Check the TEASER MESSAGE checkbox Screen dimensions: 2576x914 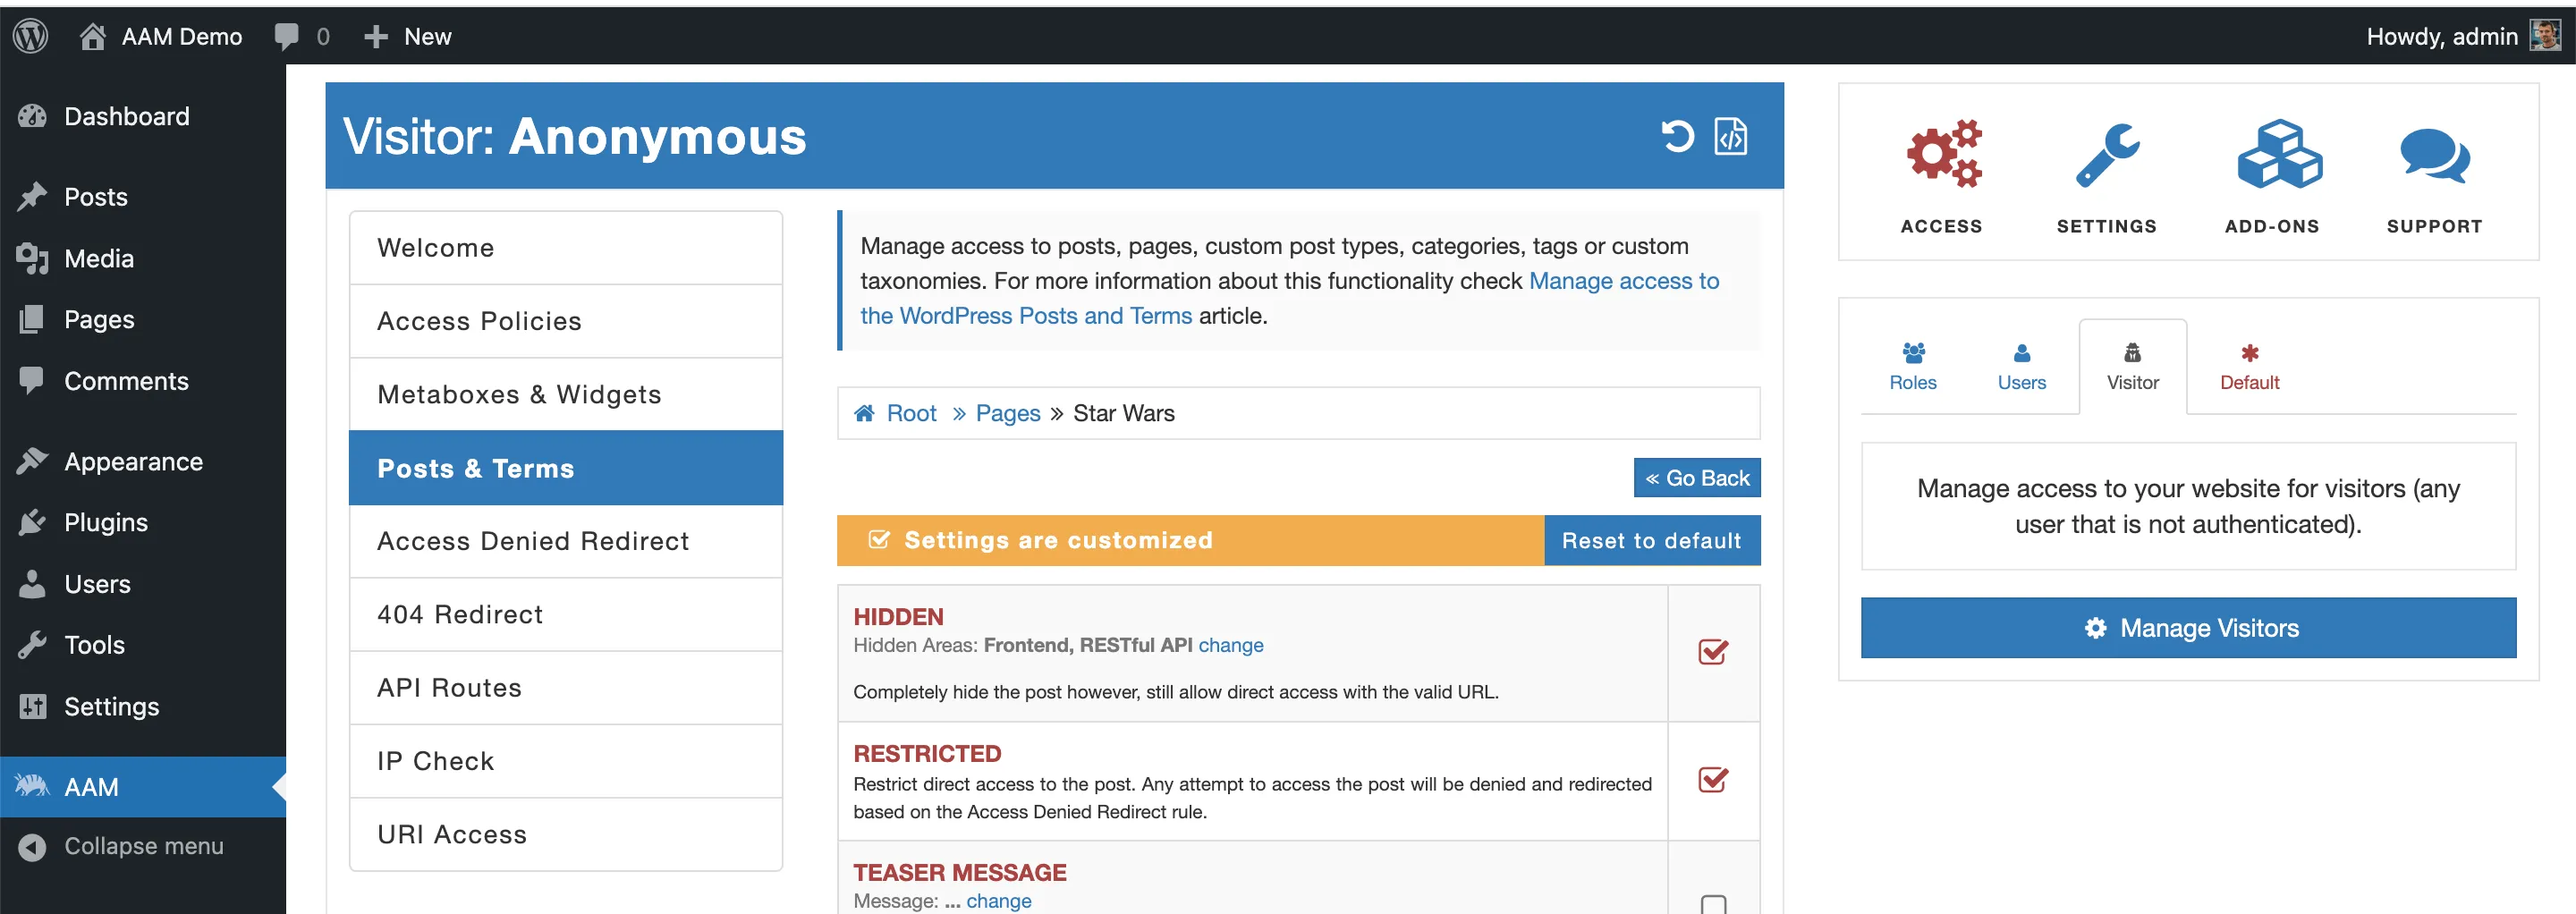[1713, 904]
